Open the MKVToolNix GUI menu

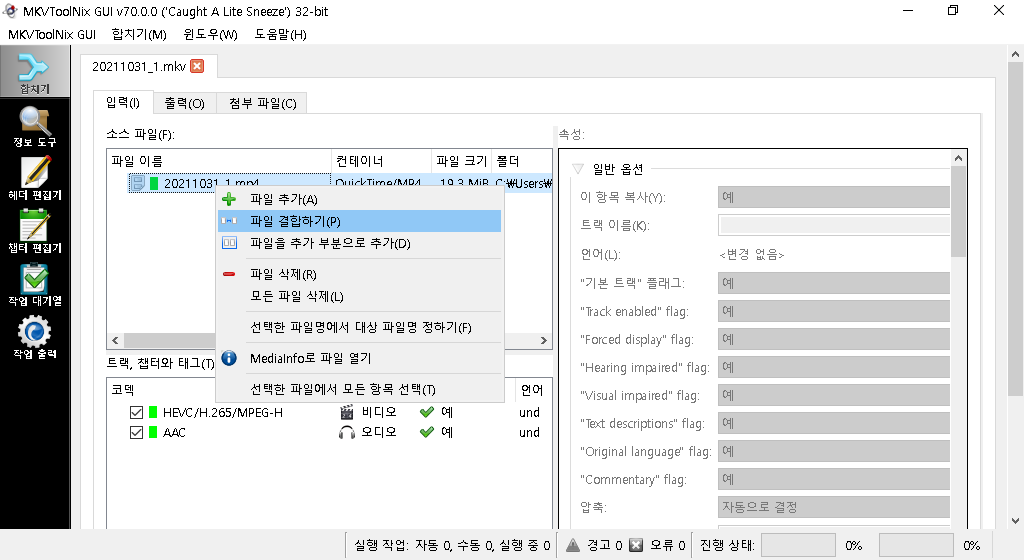[x=52, y=35]
